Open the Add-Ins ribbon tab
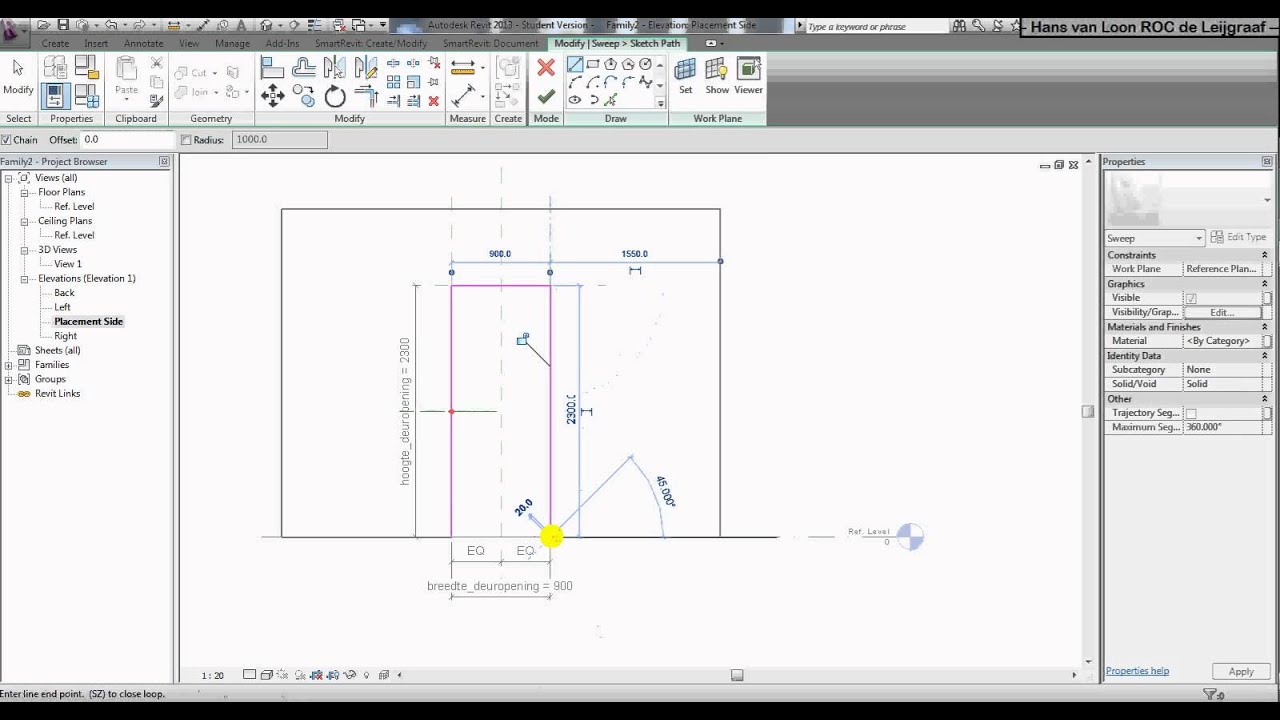 point(282,43)
